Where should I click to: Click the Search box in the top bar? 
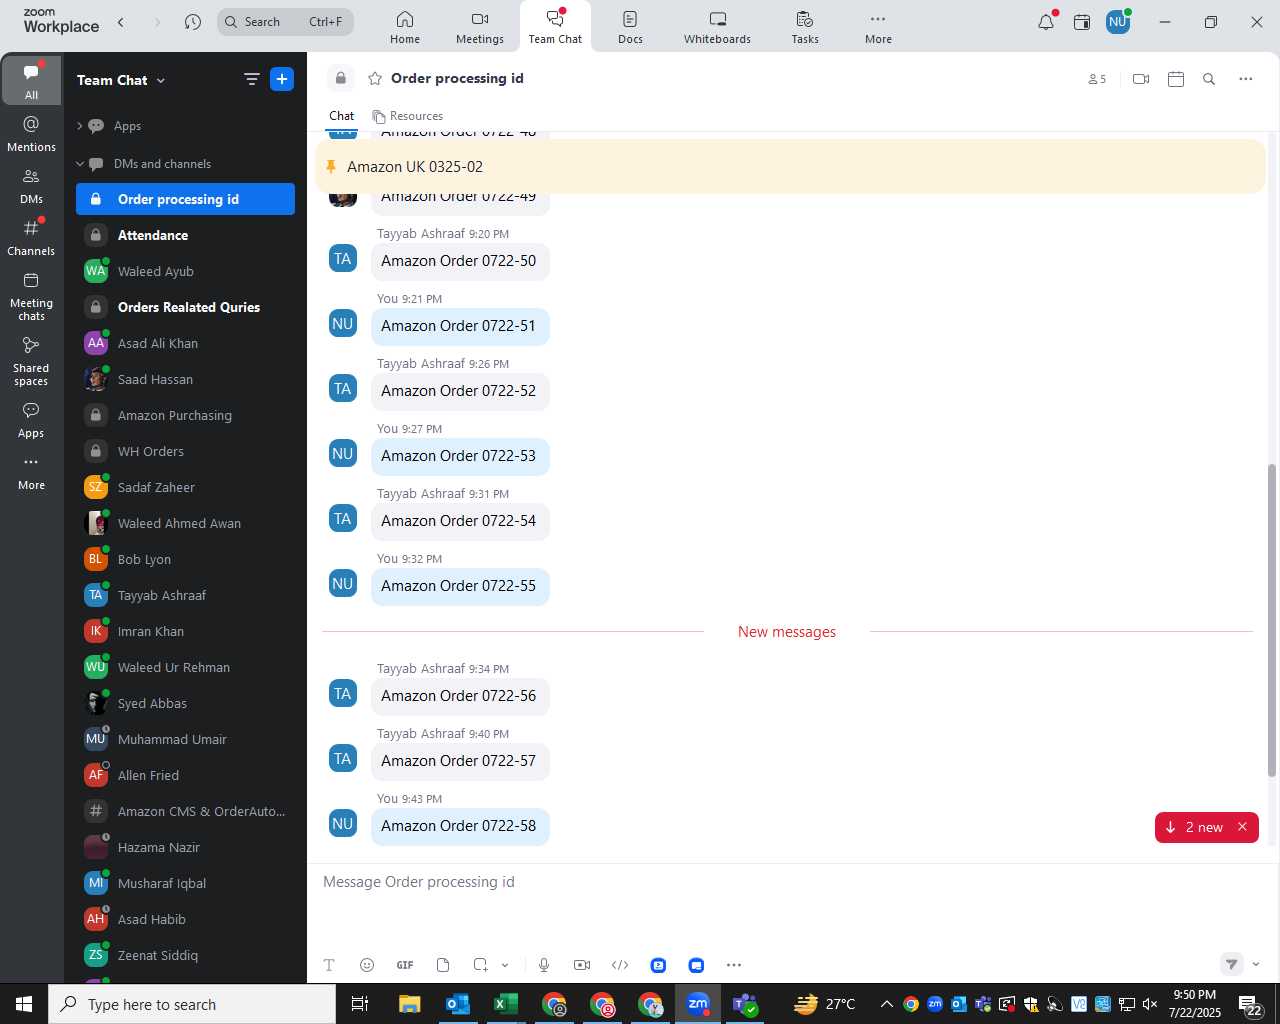(x=285, y=22)
